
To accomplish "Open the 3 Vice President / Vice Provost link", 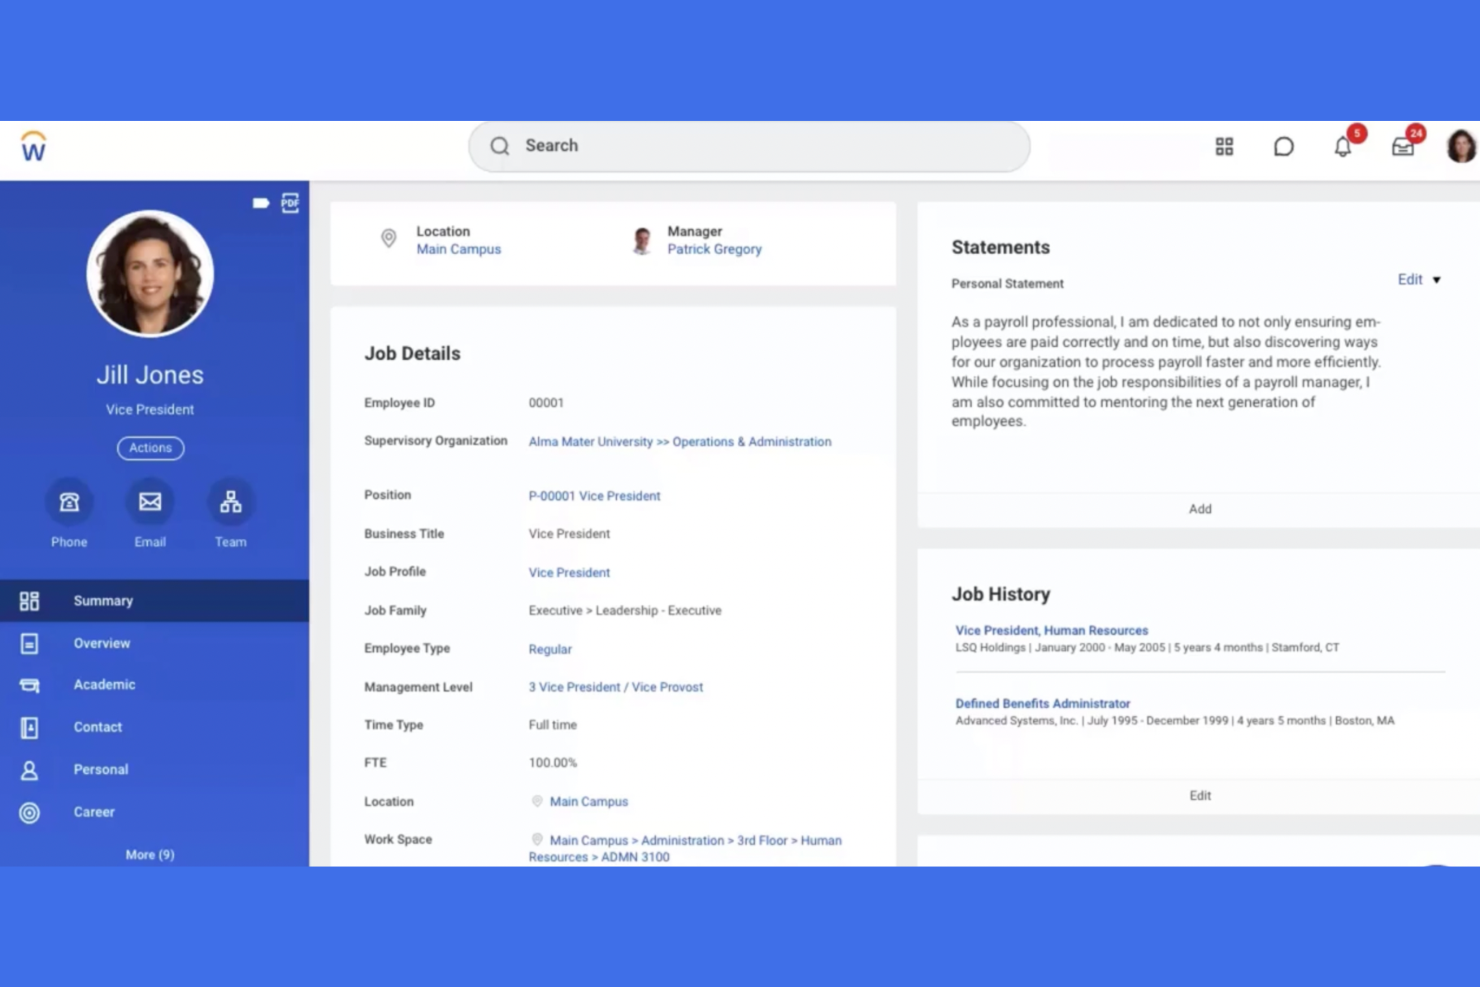I will 616,687.
